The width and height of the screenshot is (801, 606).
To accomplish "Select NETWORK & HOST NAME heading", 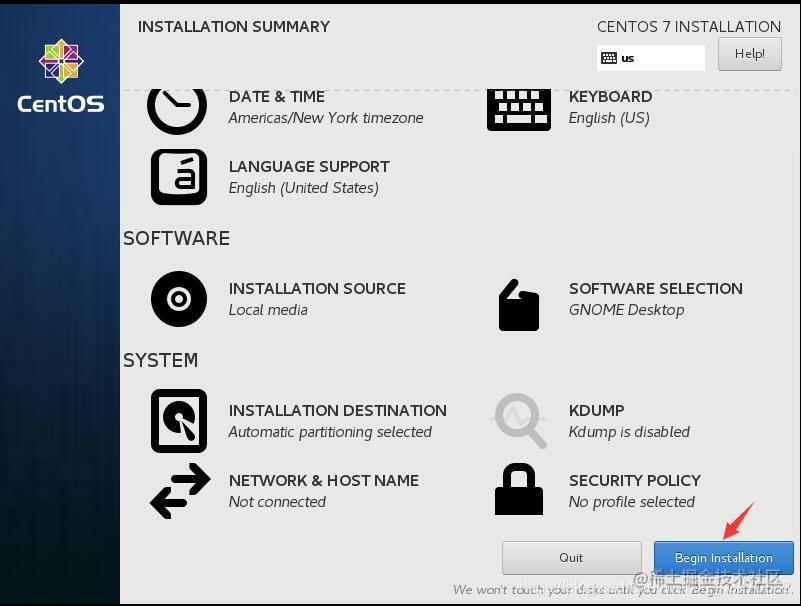I will point(324,481).
